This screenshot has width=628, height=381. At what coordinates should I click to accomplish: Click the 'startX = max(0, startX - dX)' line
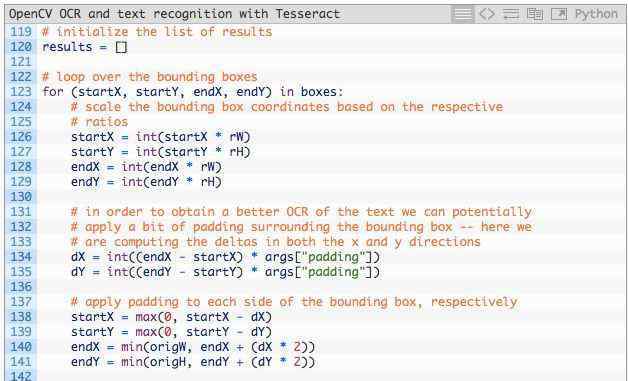(171, 317)
